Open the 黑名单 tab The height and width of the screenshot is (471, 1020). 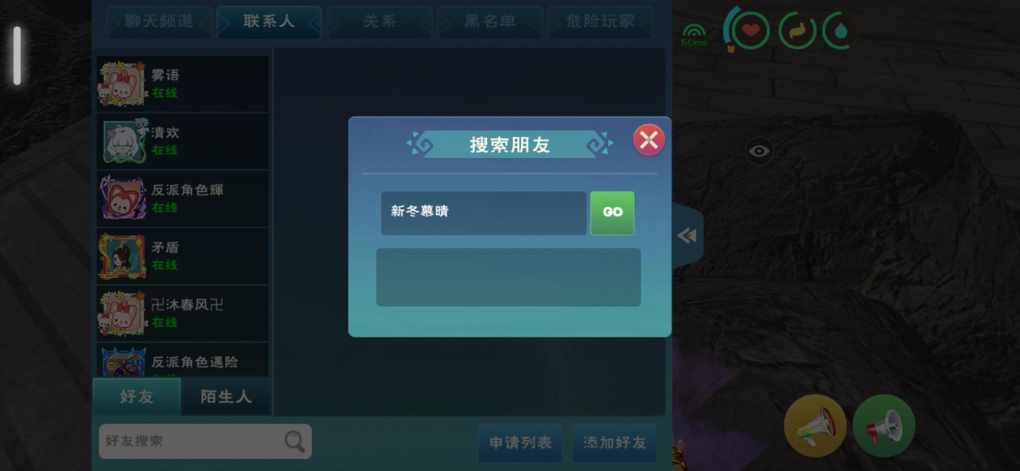pyautogui.click(x=490, y=21)
